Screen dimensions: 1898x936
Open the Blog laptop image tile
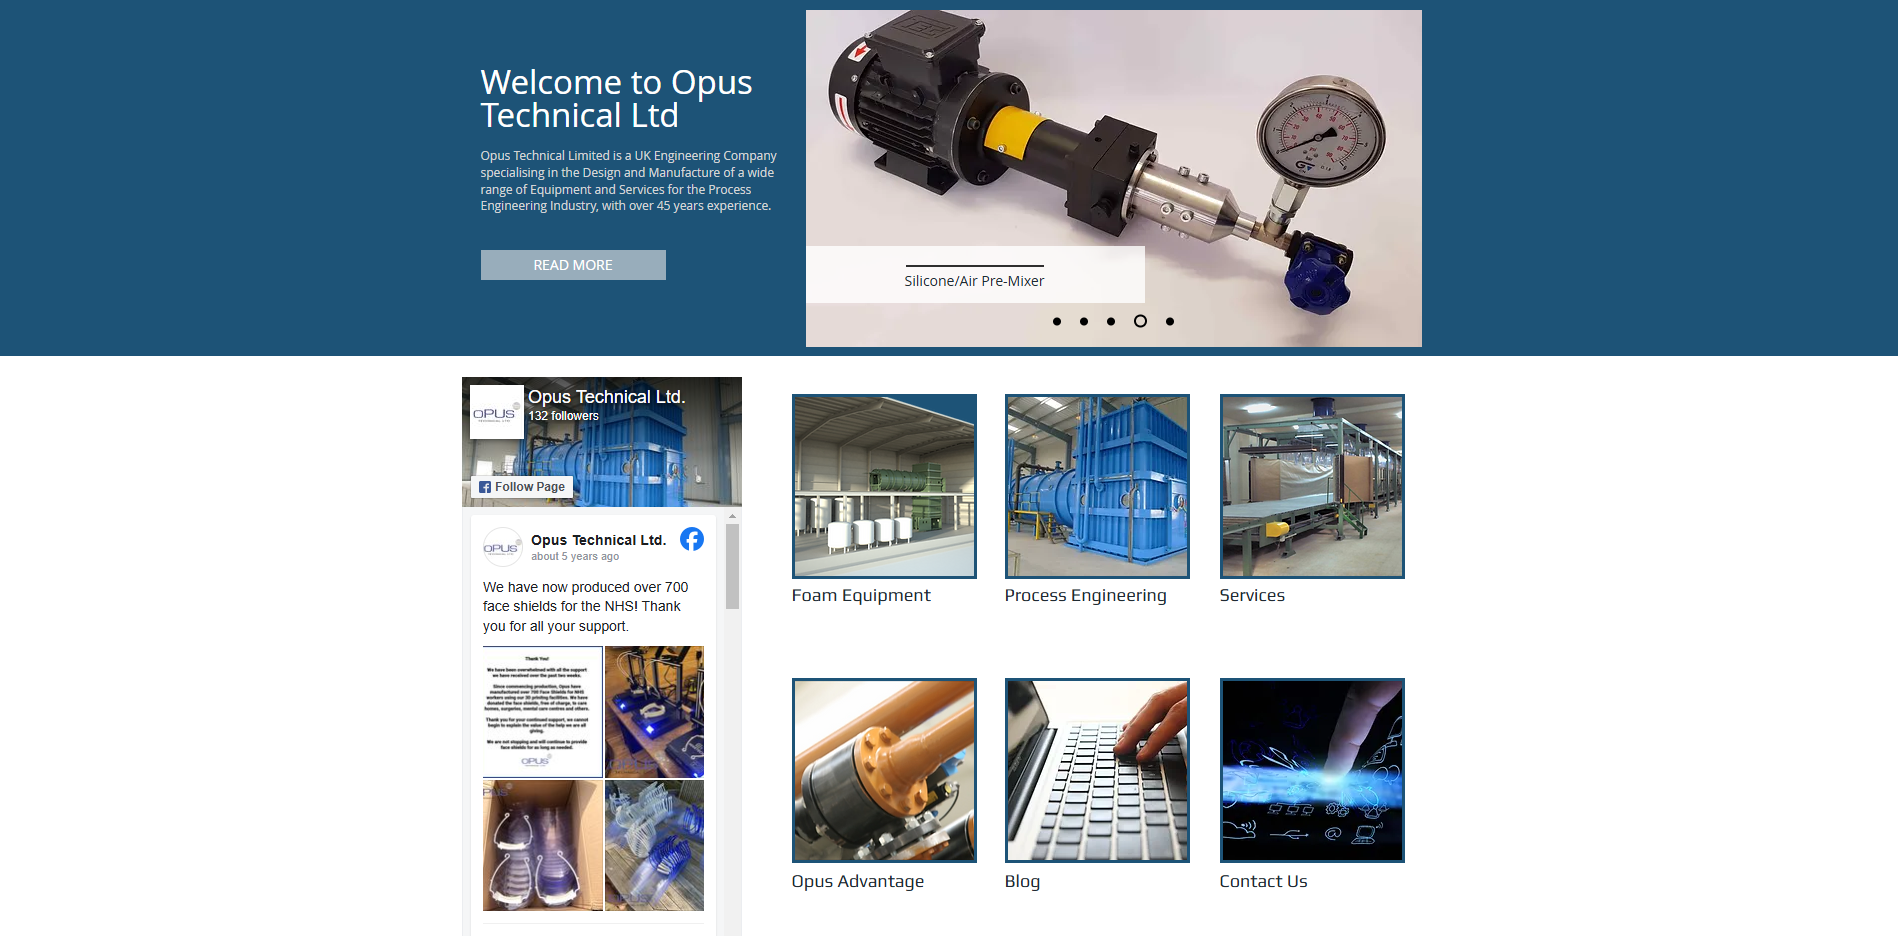(x=1097, y=770)
